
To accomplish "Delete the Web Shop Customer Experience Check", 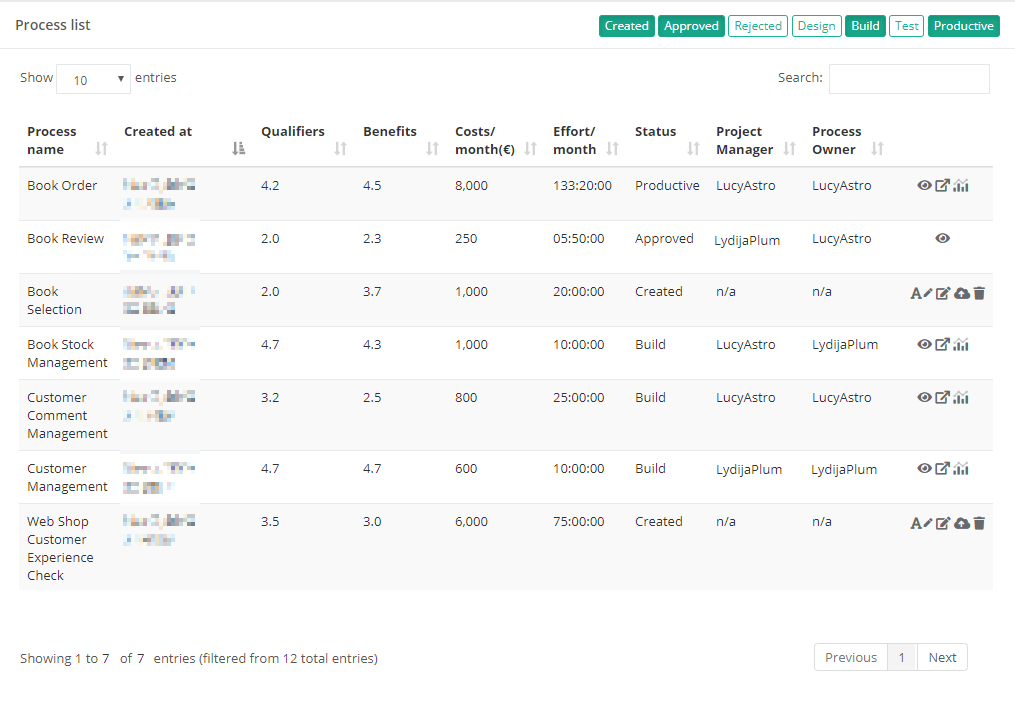I will tap(977, 522).
